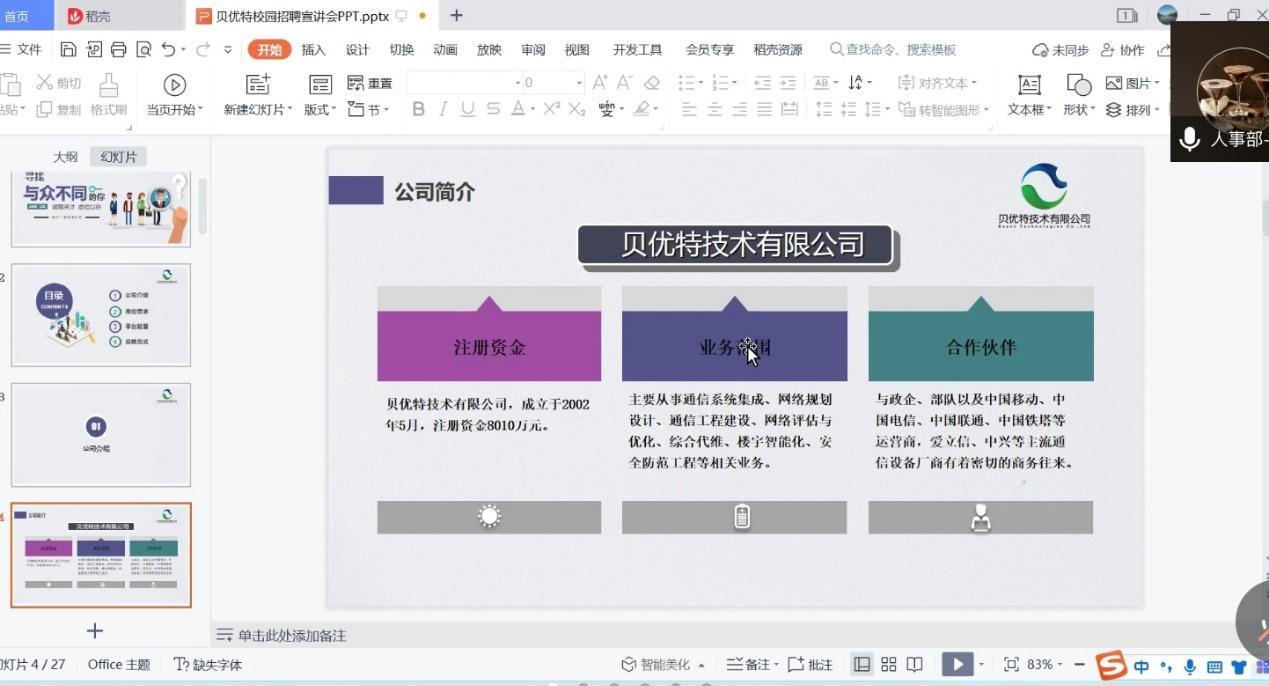Image resolution: width=1269 pixels, height=686 pixels.
Task: Open a new document tab with plus
Action: pyautogui.click(x=456, y=16)
